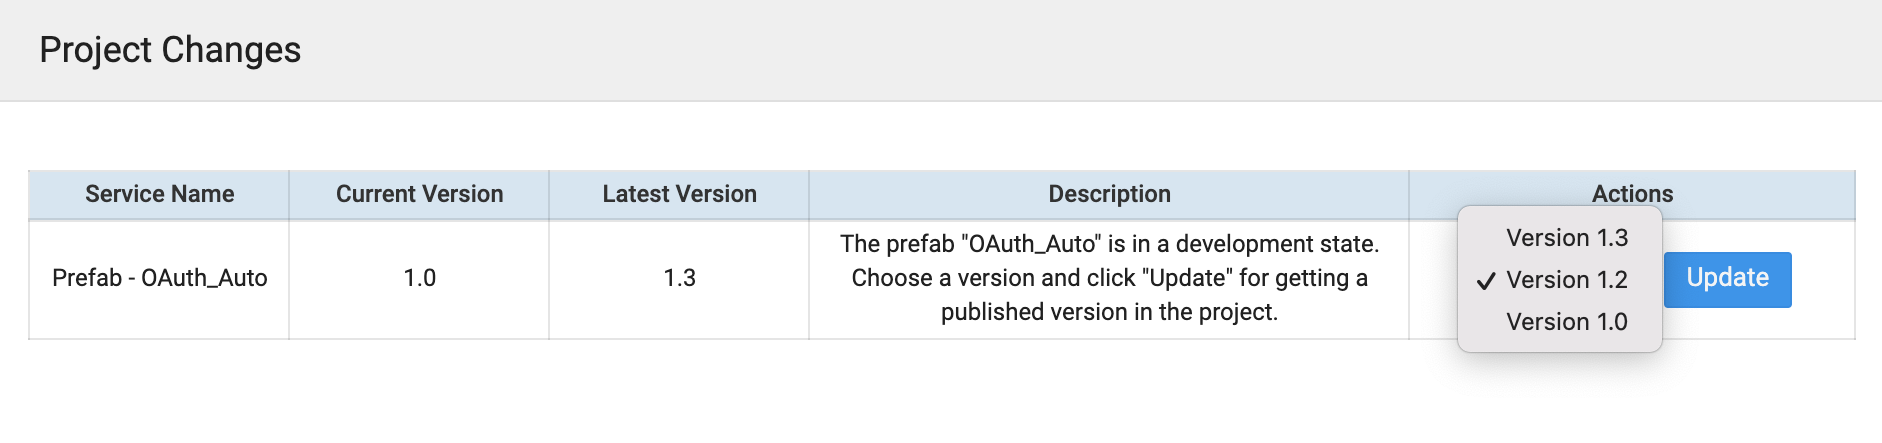Click the Service Name column header
Image resolution: width=1882 pixels, height=443 pixels.
[x=159, y=194]
